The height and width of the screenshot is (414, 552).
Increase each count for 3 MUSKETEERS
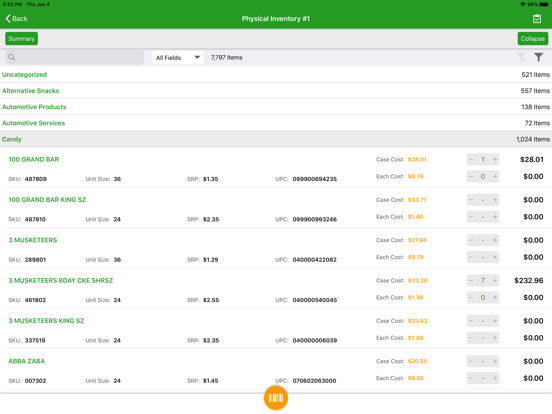[495, 257]
